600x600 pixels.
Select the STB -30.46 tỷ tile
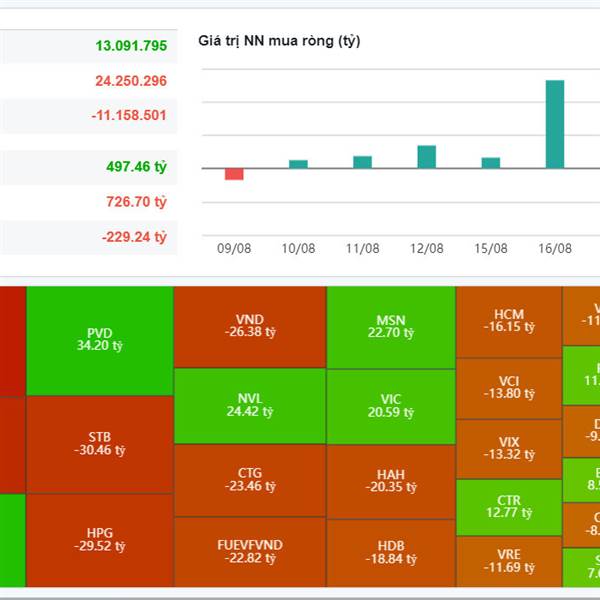point(99,445)
